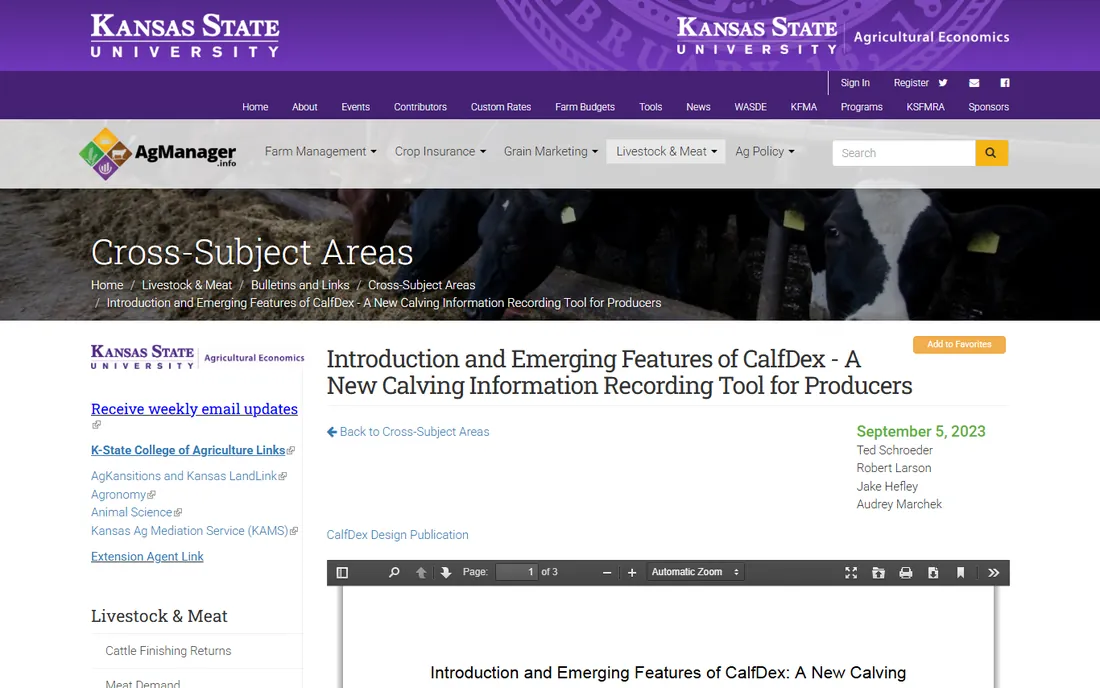The height and width of the screenshot is (688, 1100).
Task: Click the Register link
Action: pos(911,83)
